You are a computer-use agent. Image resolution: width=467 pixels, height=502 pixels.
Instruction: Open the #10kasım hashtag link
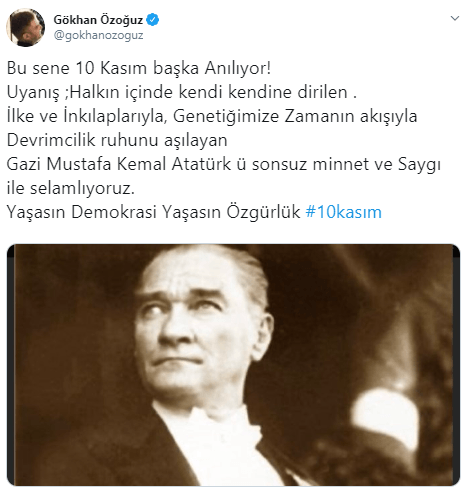click(344, 212)
